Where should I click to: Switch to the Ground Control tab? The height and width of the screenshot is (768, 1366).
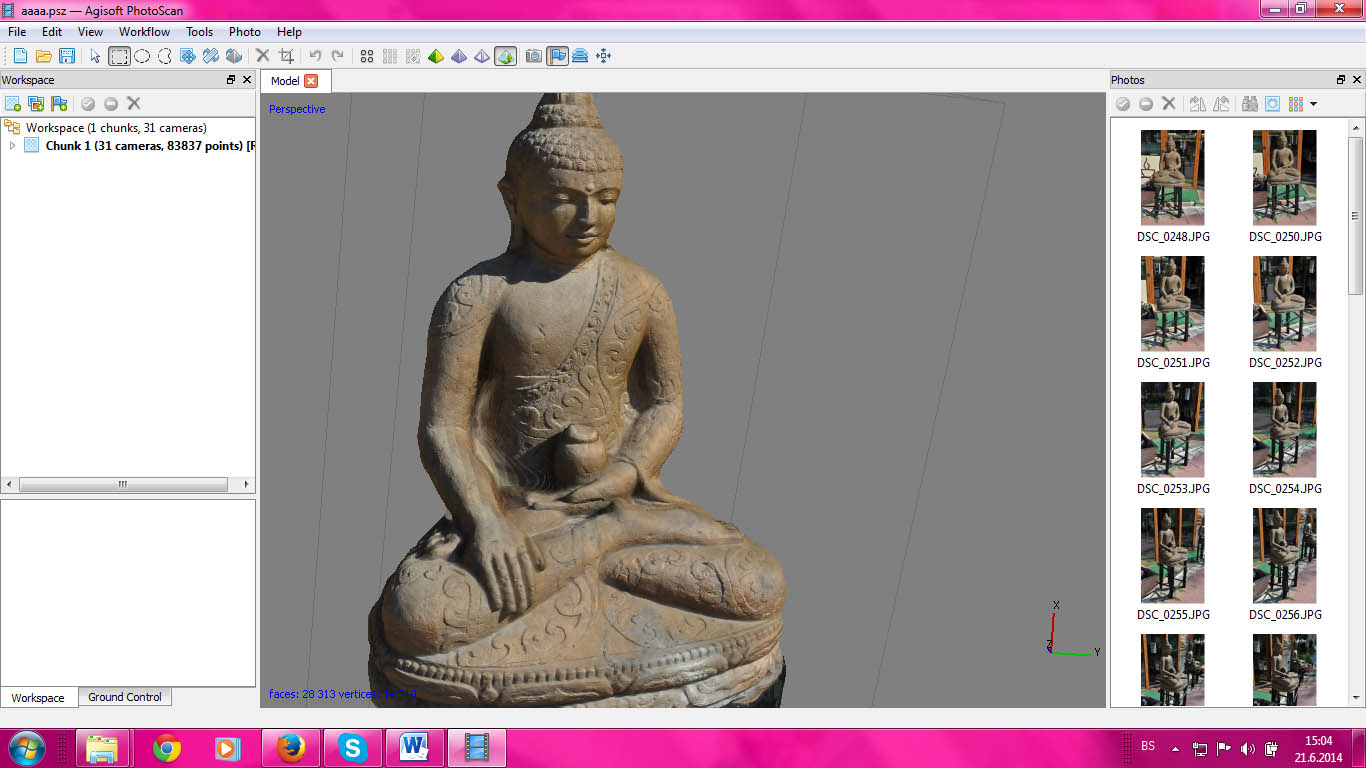(x=125, y=697)
